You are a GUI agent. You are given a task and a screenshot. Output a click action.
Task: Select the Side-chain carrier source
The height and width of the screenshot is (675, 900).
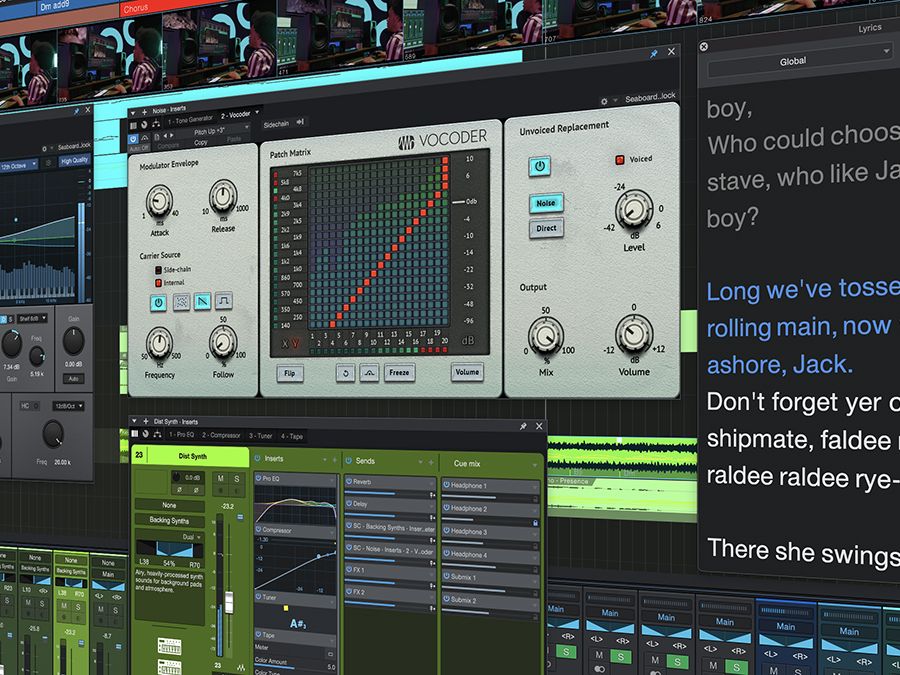coord(158,270)
